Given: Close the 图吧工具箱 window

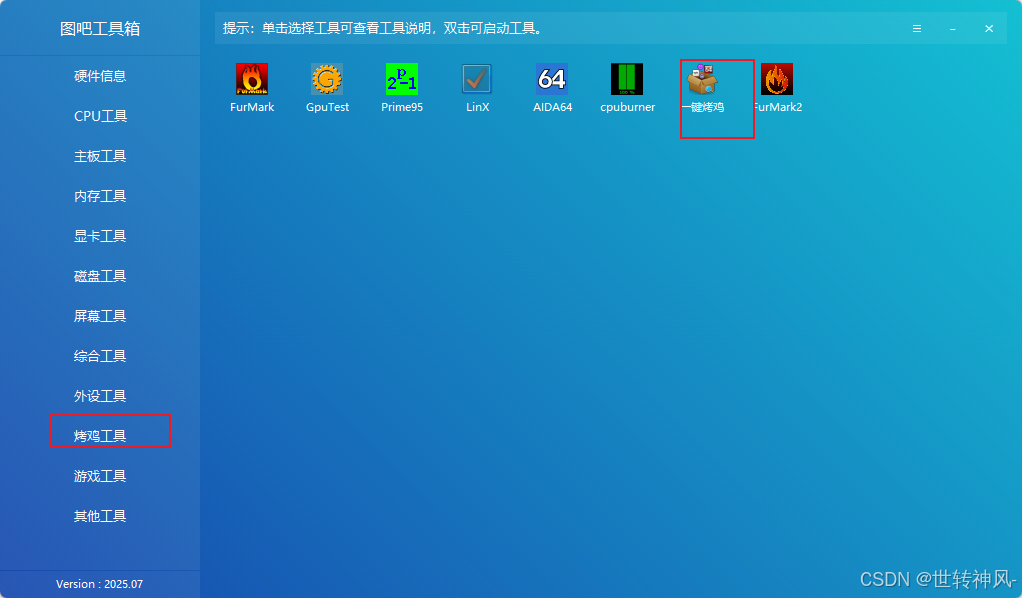Looking at the screenshot, I should click(989, 29).
